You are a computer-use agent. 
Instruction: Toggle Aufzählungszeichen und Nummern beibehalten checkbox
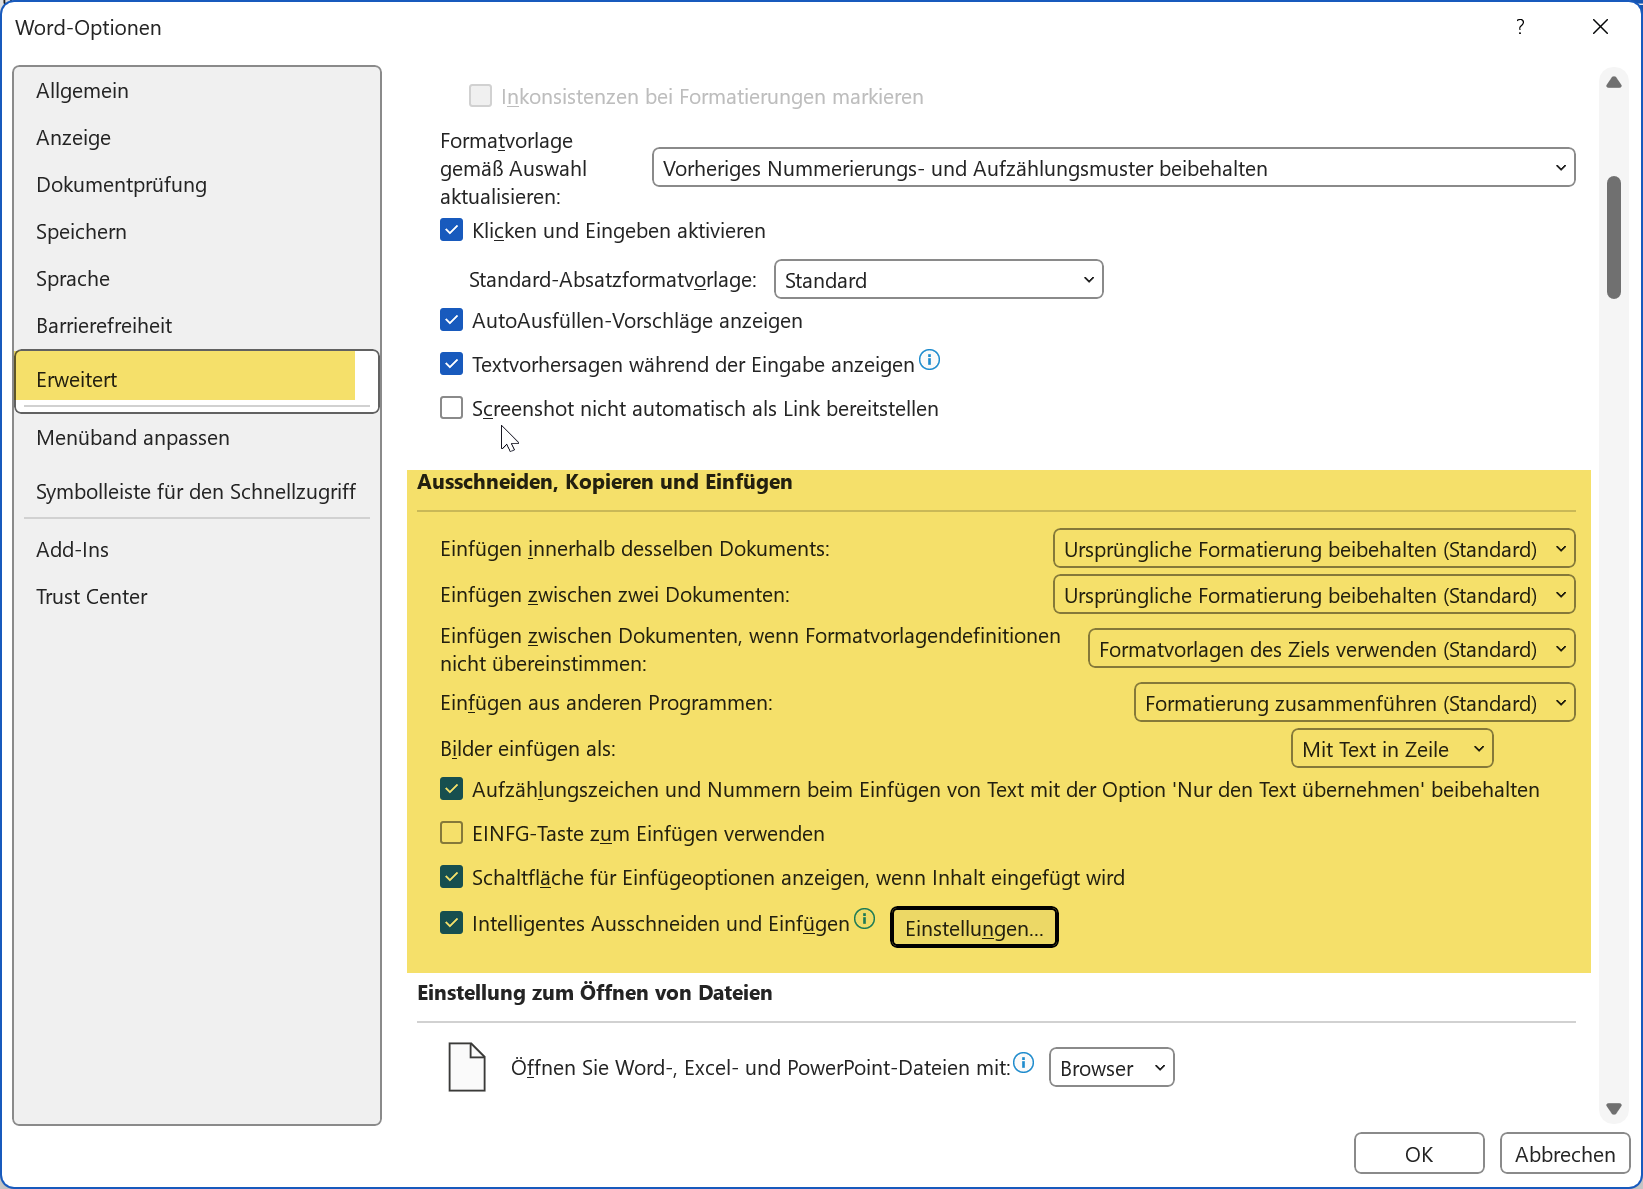[x=452, y=789]
